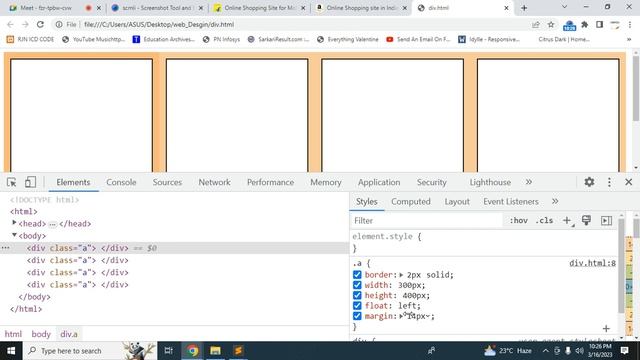Toggle the browser side panel icon
The image size is (640, 360).
click(x=599, y=24)
